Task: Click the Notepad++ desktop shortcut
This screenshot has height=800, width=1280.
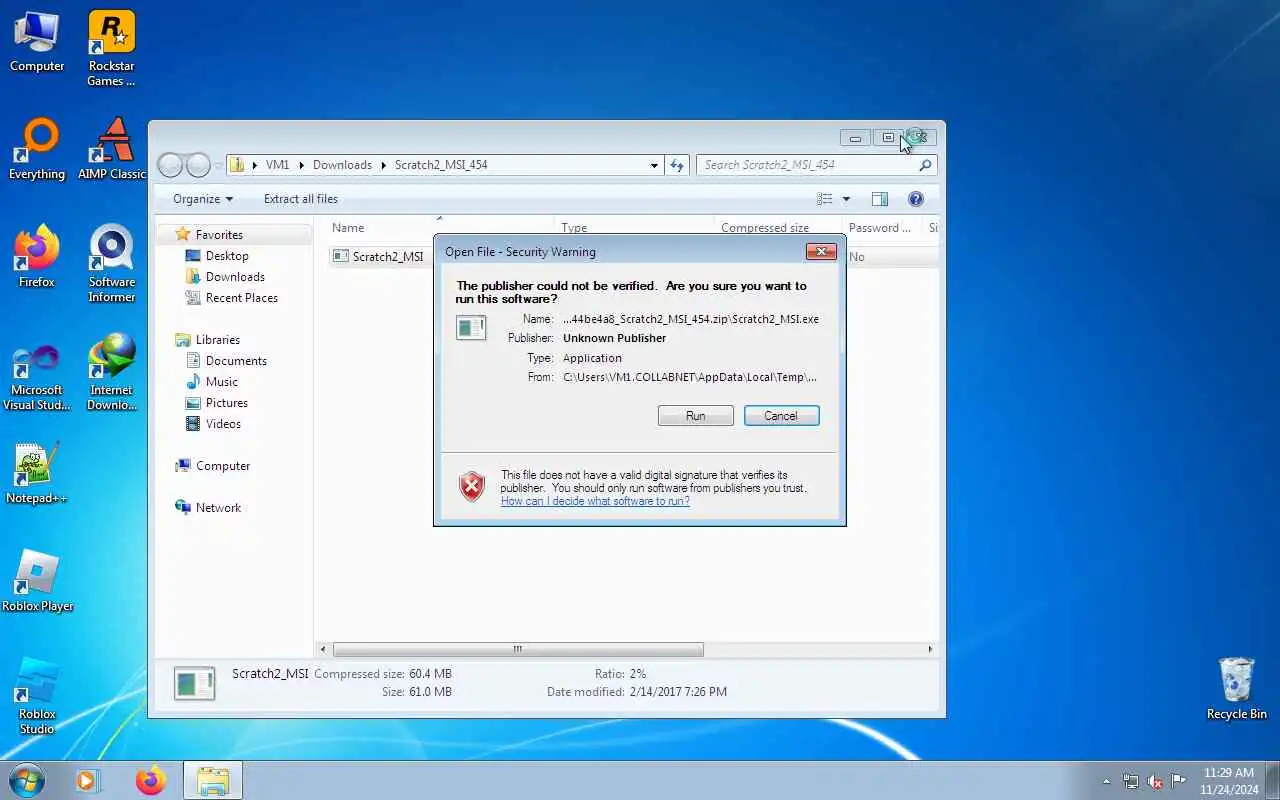Action: click(37, 473)
